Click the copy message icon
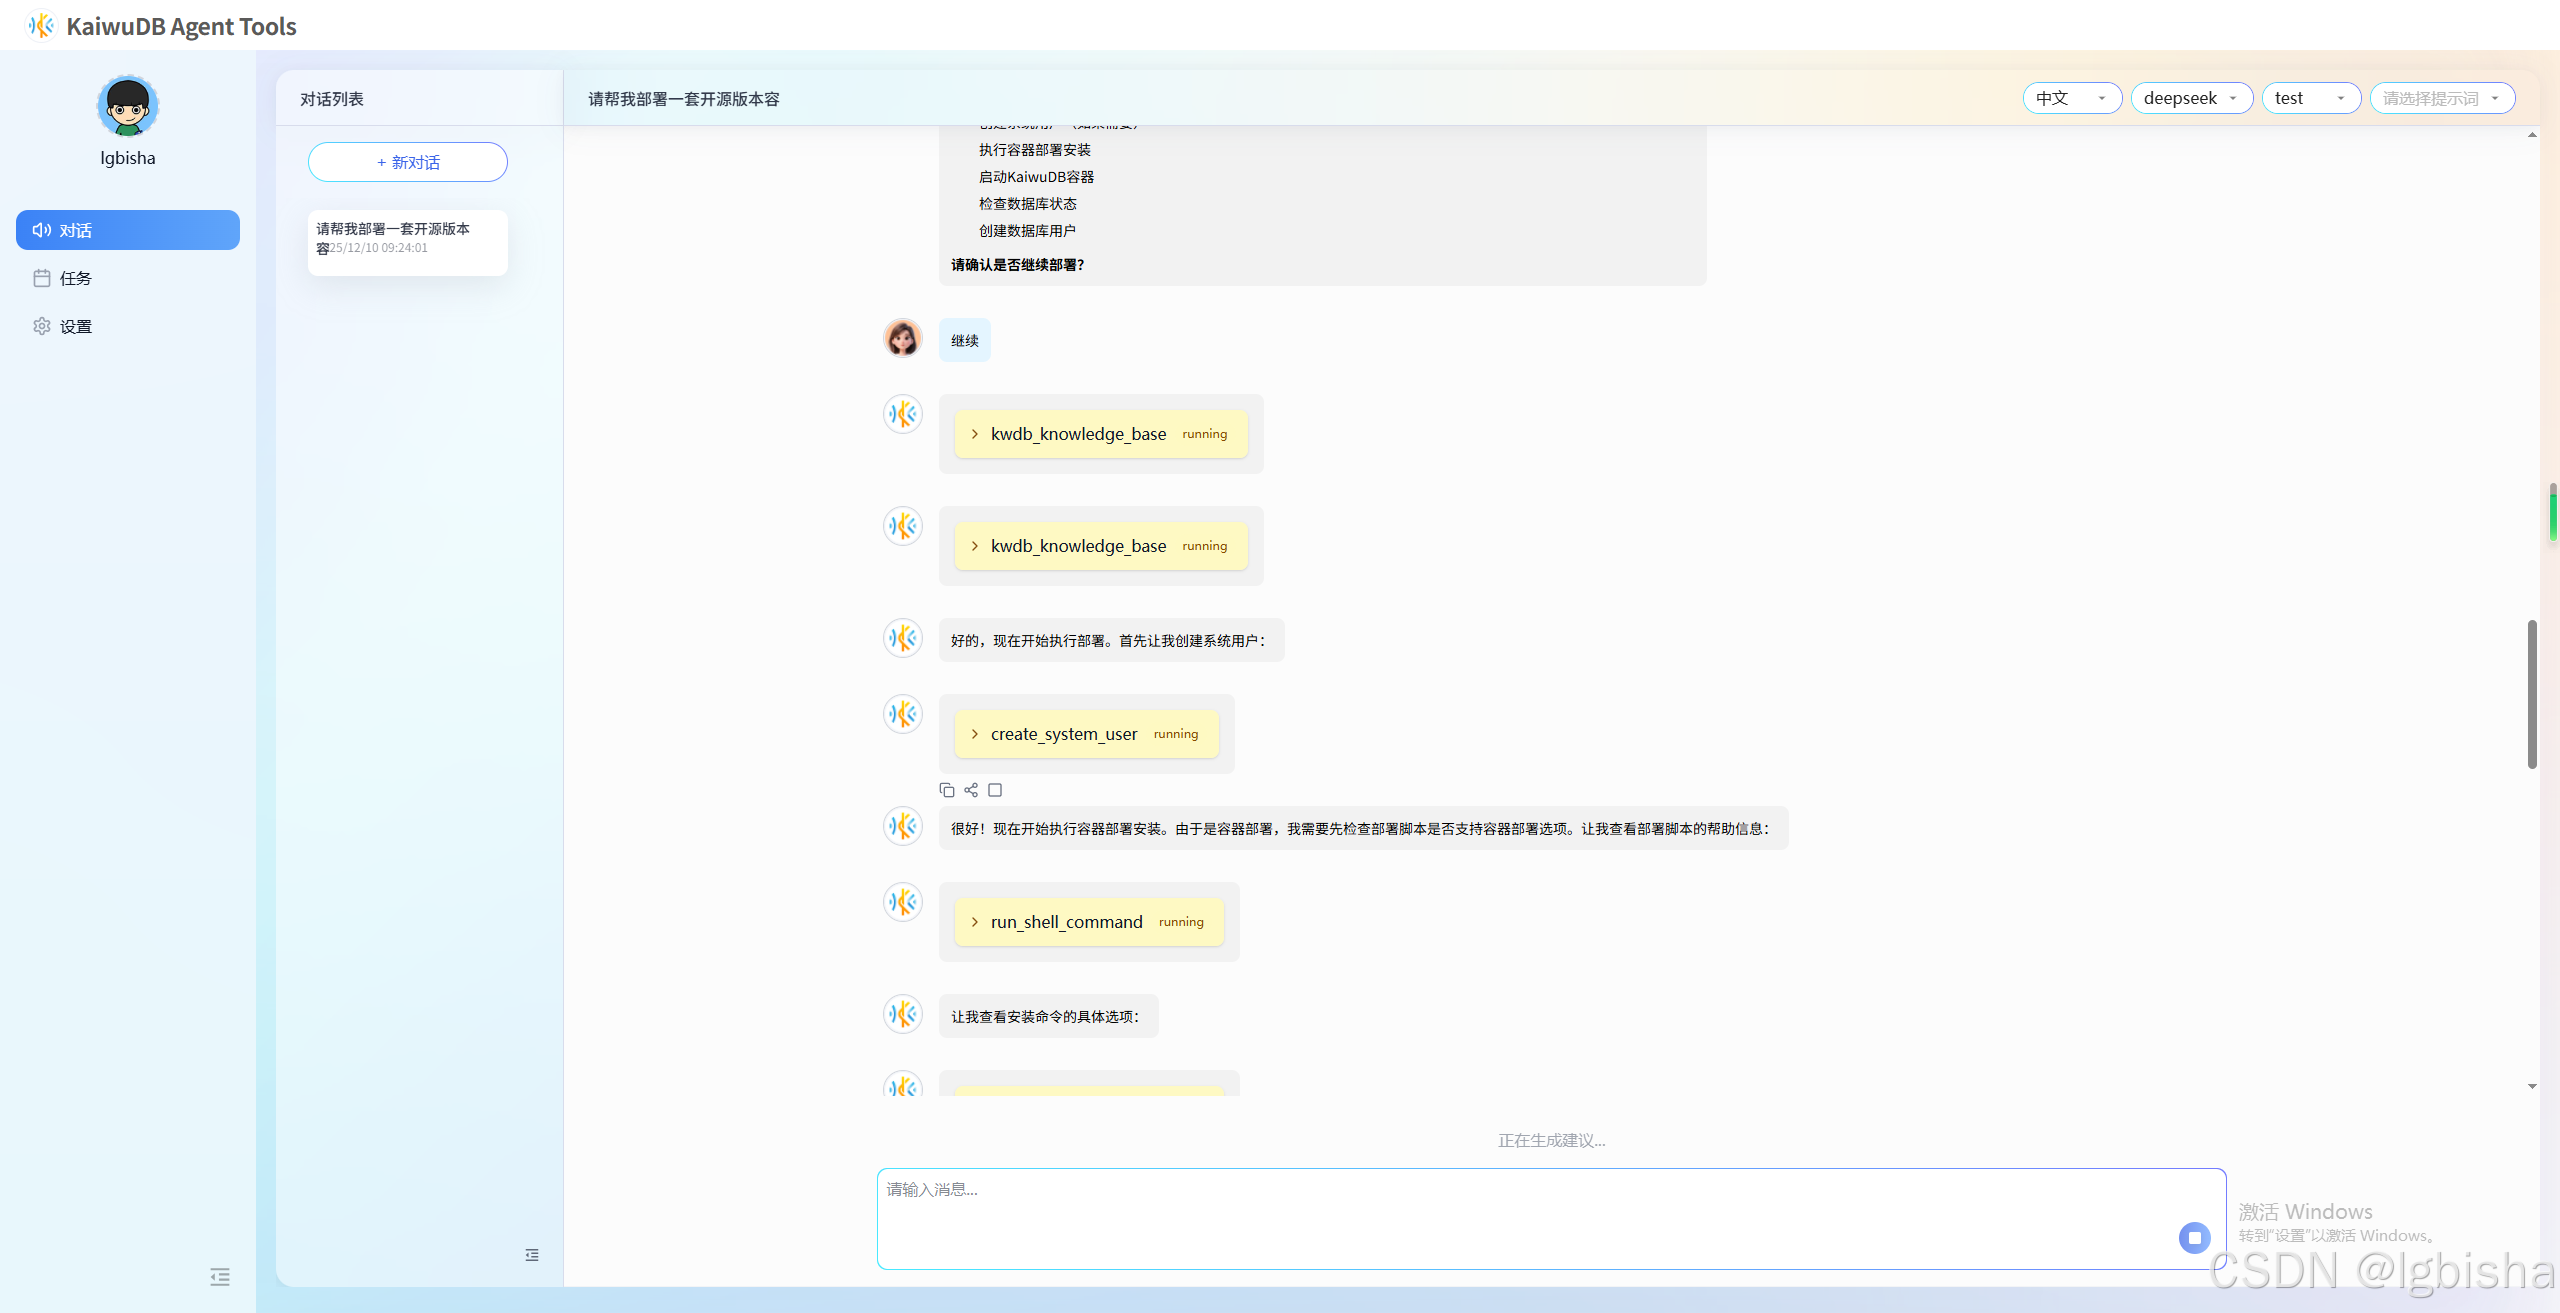This screenshot has width=2560, height=1313. point(946,790)
